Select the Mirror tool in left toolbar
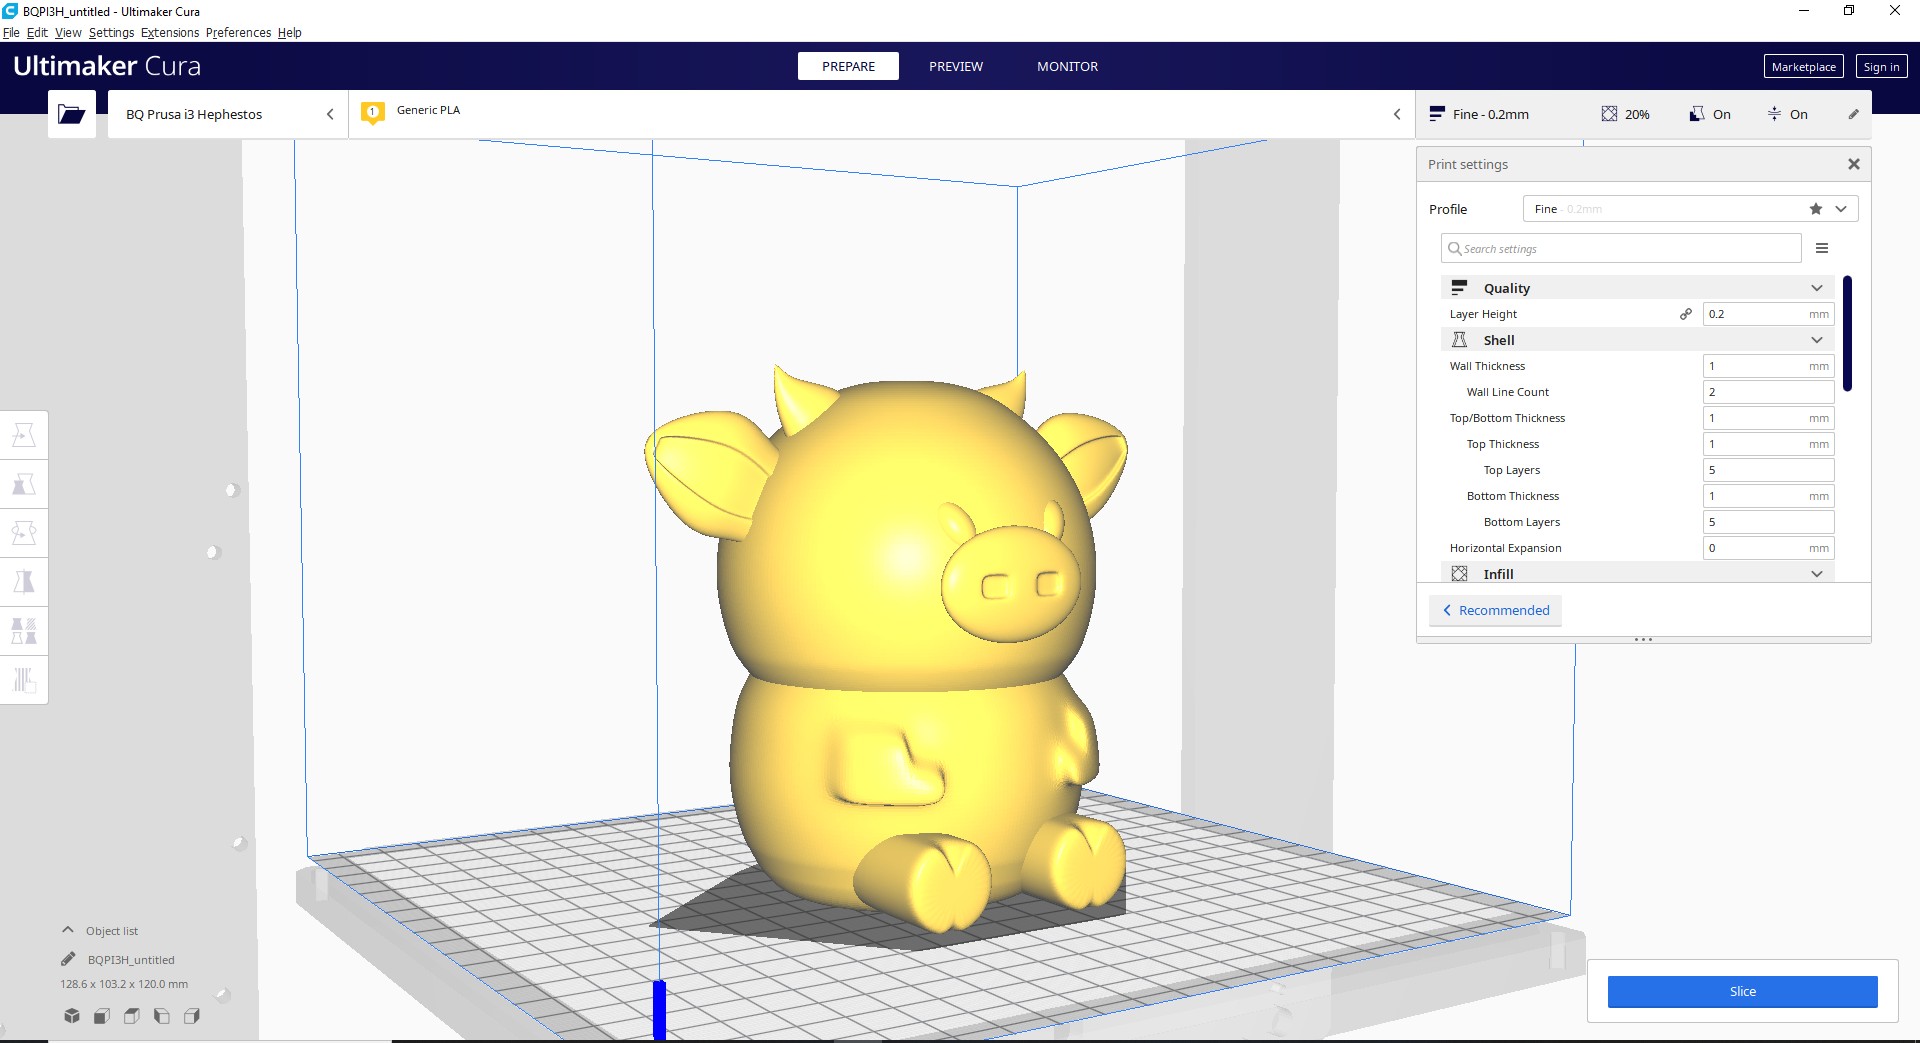This screenshot has width=1920, height=1043. [x=24, y=582]
